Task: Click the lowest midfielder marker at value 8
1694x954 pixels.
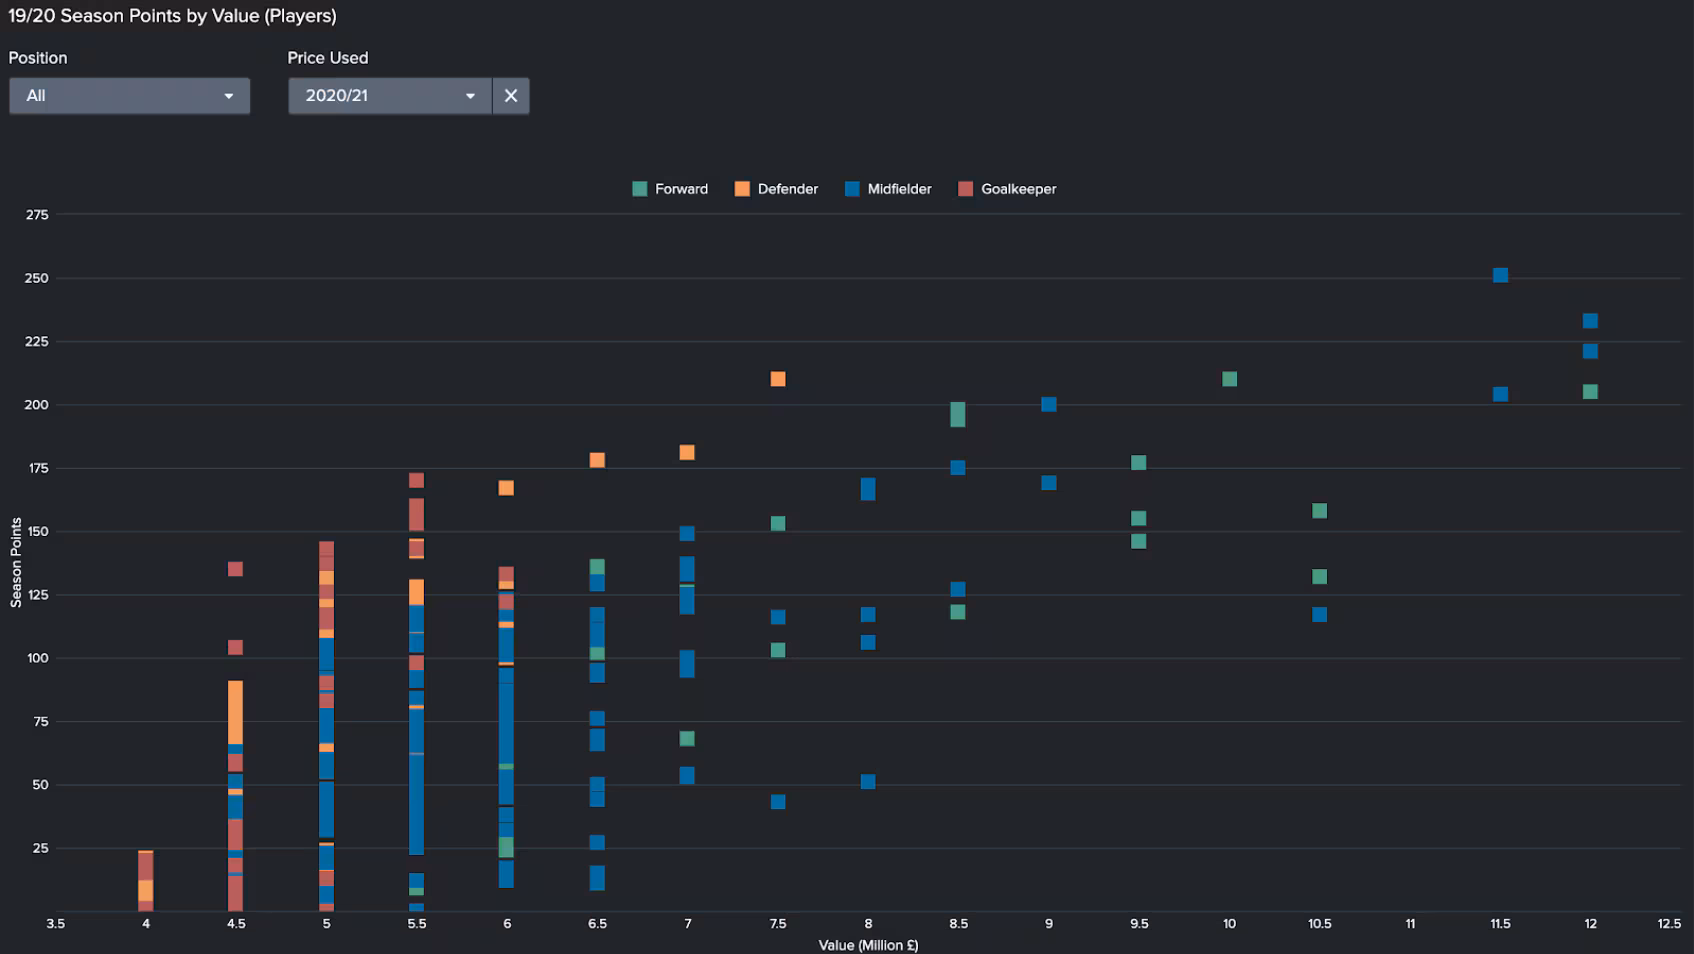Action: click(x=868, y=781)
